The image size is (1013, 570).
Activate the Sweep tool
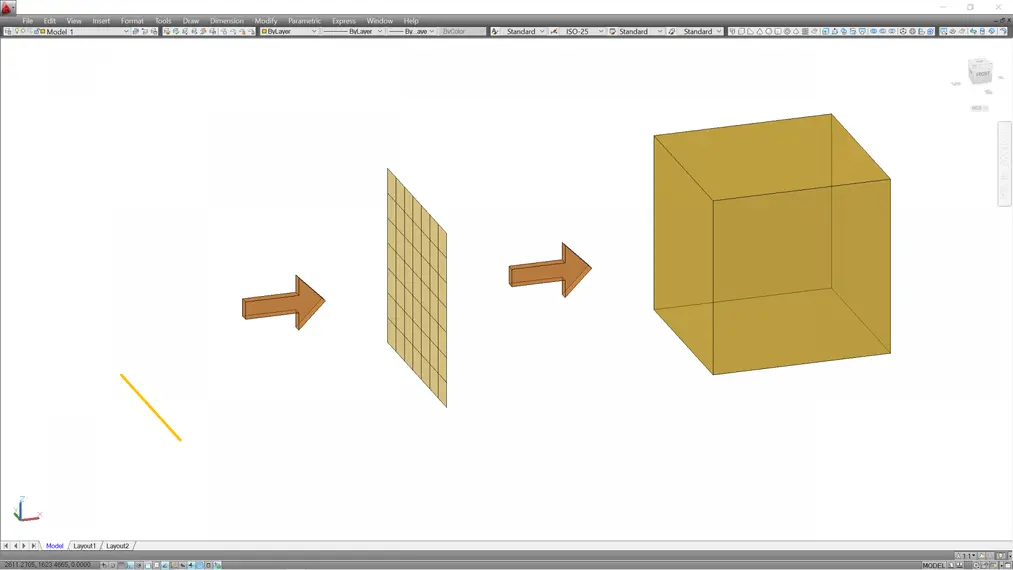[844, 31]
